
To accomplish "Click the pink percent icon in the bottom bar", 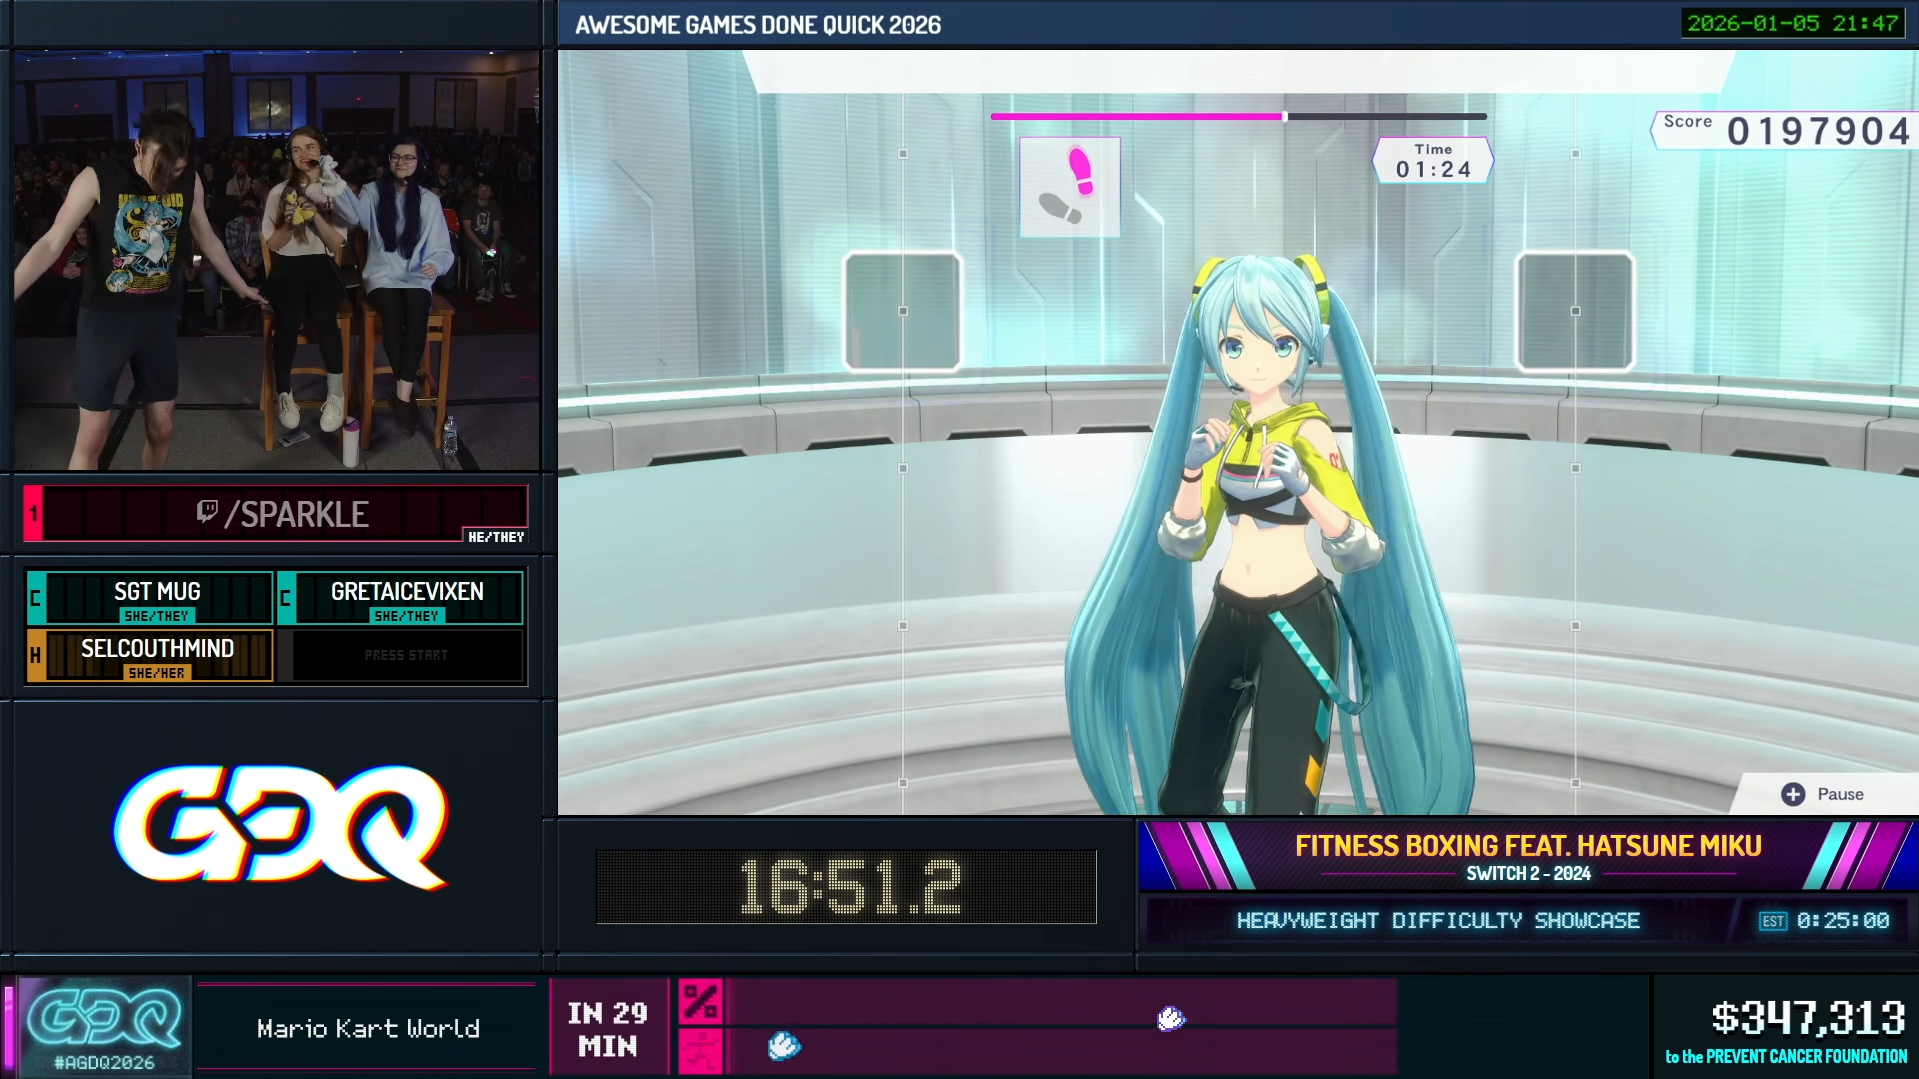I will (700, 1001).
